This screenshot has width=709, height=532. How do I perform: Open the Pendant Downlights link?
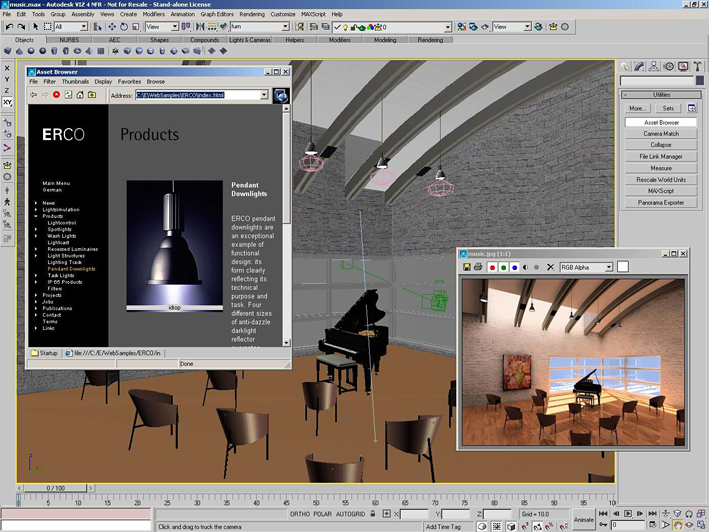(x=71, y=269)
